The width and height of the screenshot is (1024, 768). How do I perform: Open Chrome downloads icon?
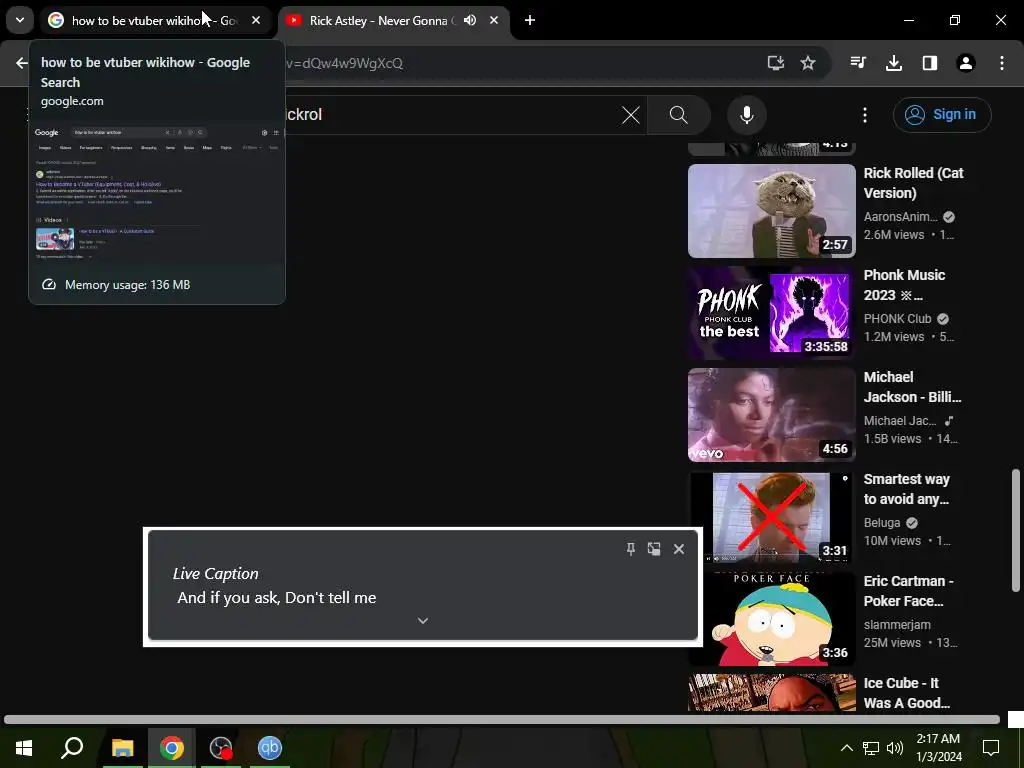click(x=894, y=63)
